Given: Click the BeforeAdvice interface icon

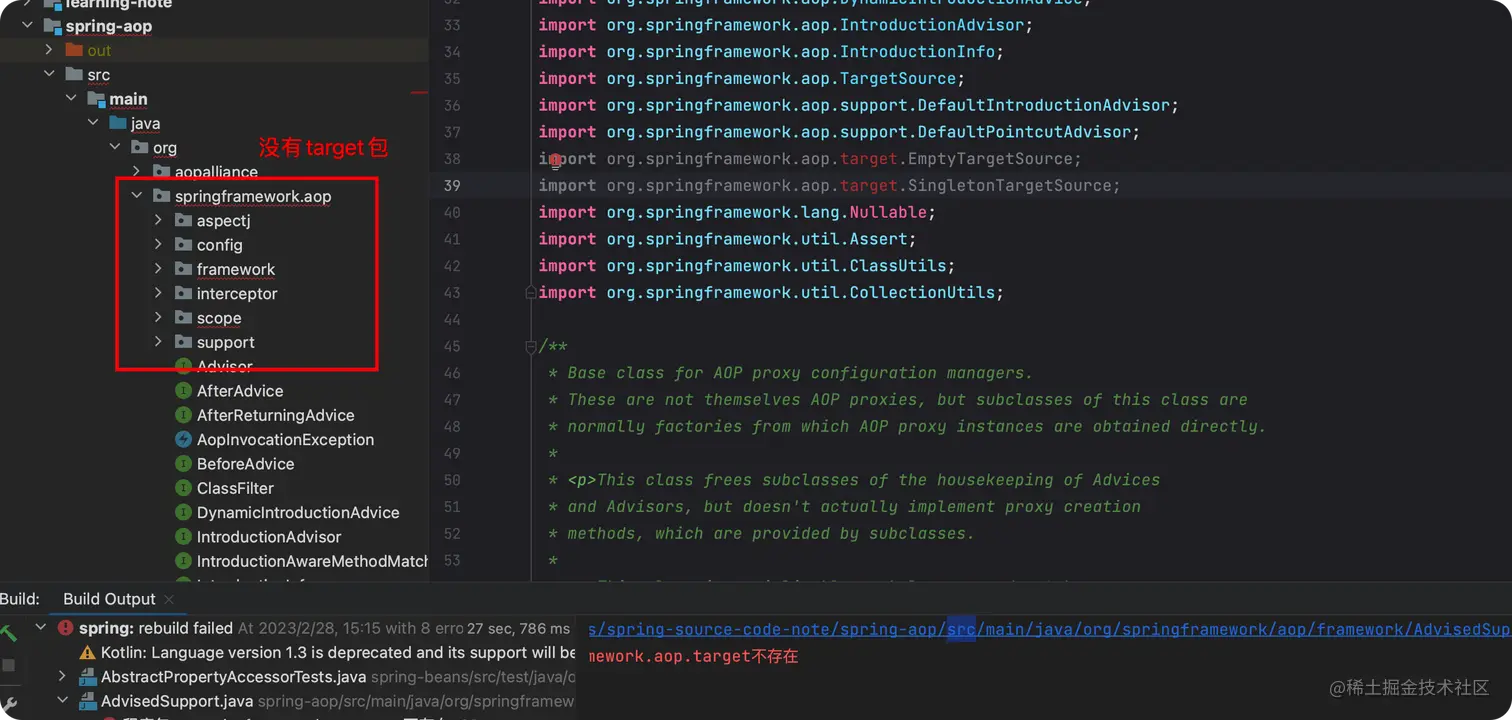Looking at the screenshot, I should [183, 464].
